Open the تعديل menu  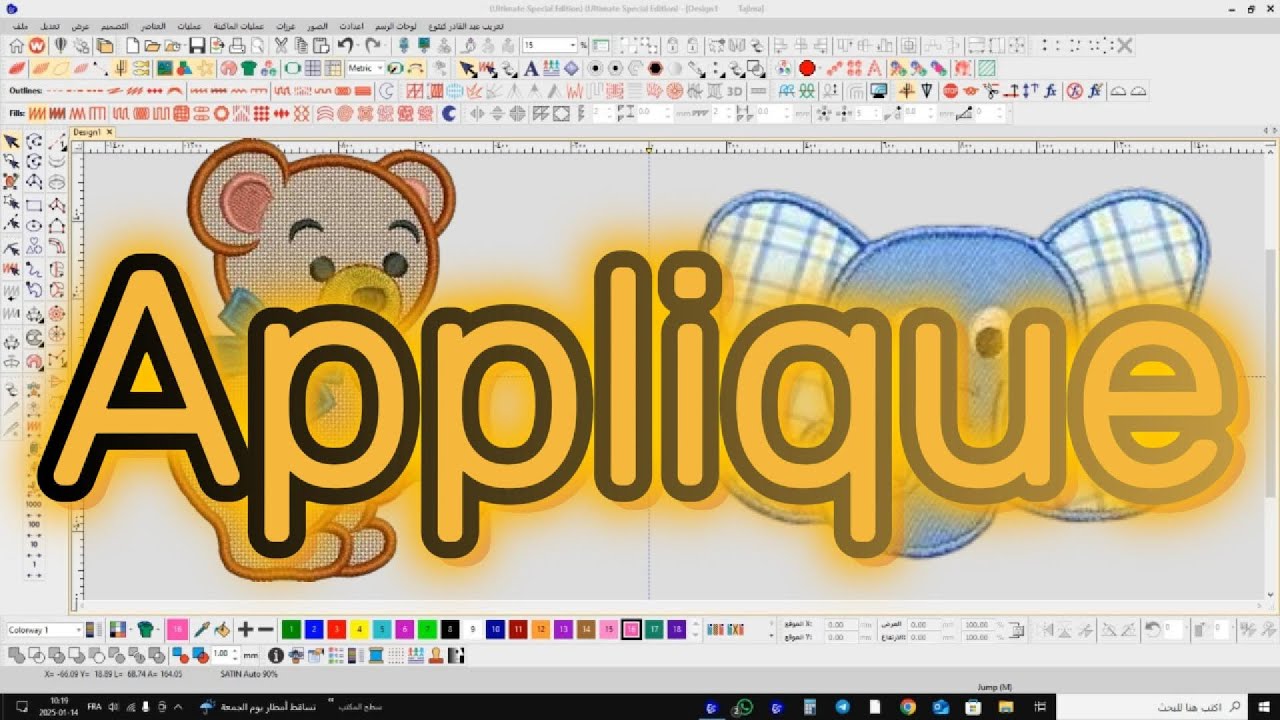[50, 25]
